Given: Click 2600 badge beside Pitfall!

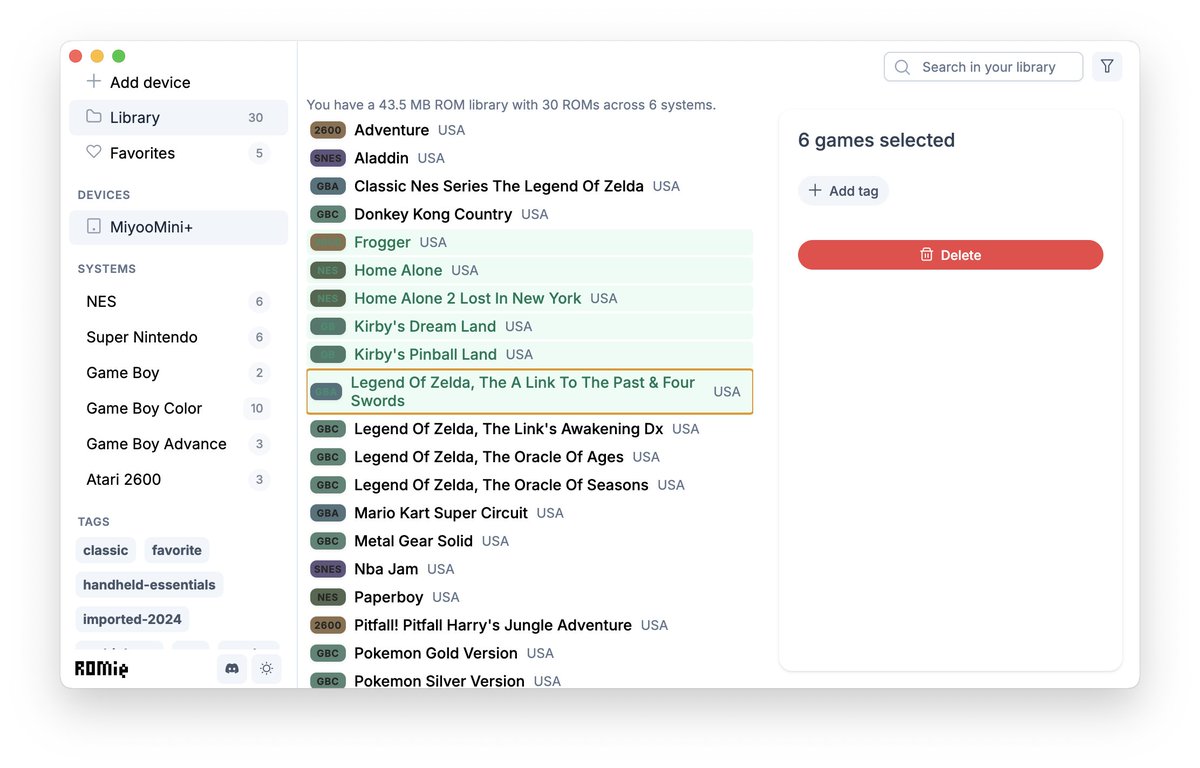Looking at the screenshot, I should tap(328, 625).
